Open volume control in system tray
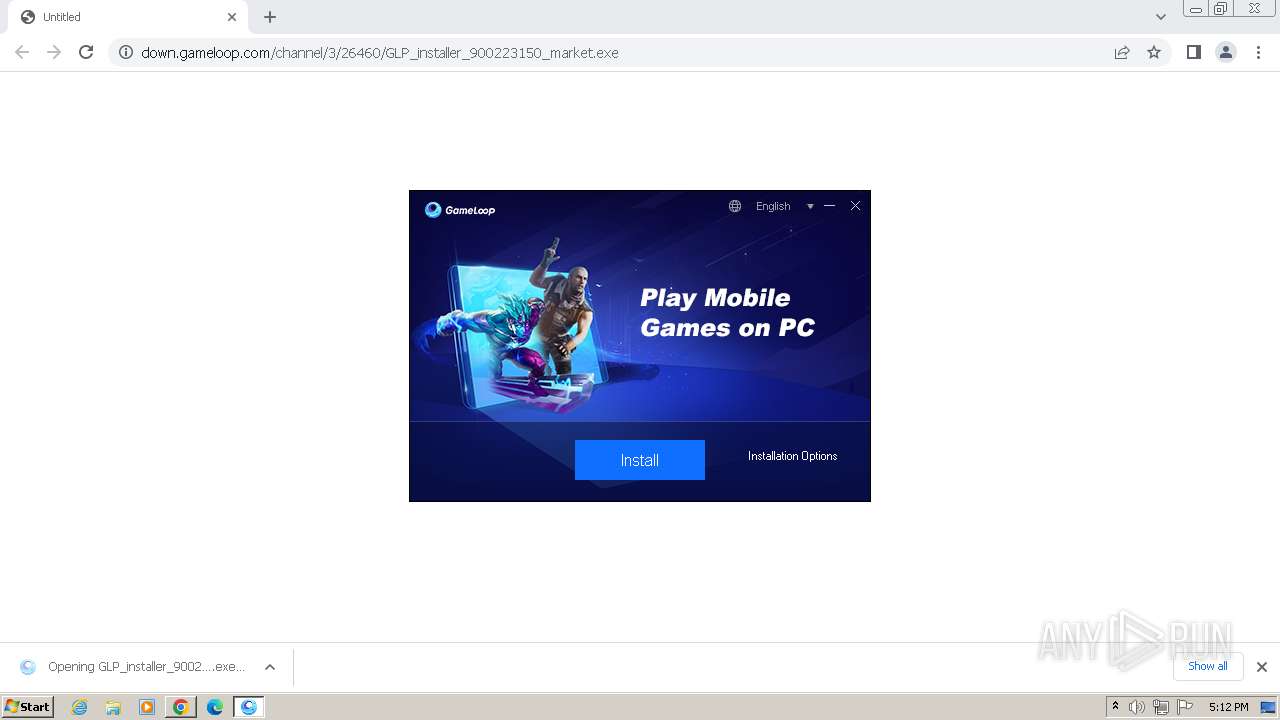1280x720 pixels. coord(1137,707)
